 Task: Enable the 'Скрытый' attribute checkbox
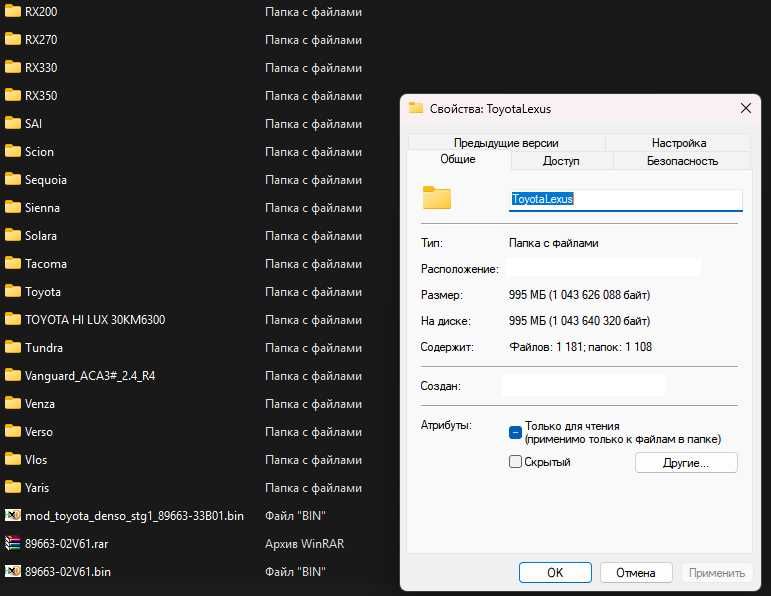[x=515, y=462]
